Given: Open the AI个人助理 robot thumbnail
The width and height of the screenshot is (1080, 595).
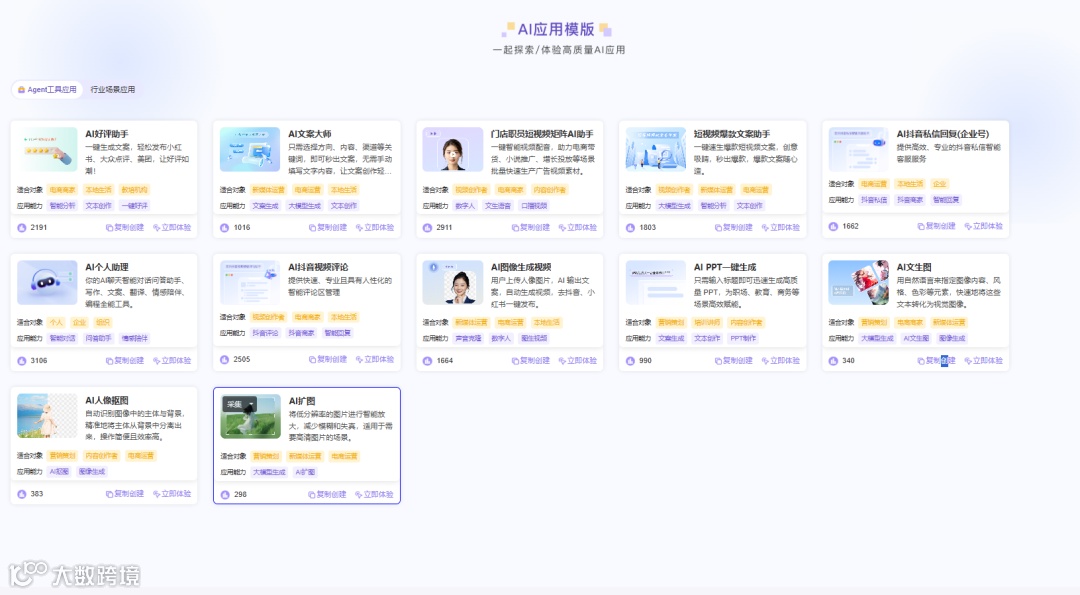Looking at the screenshot, I should (47, 282).
